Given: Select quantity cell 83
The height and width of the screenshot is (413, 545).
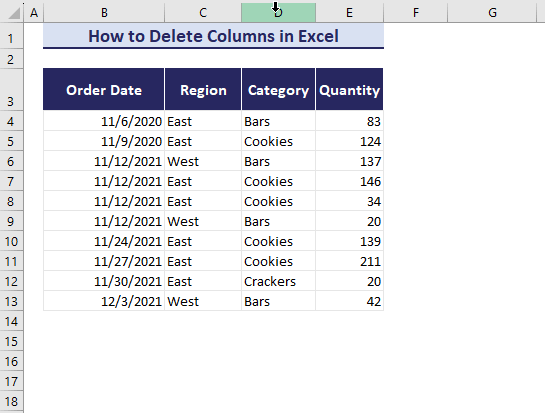Looking at the screenshot, I should [349, 121].
